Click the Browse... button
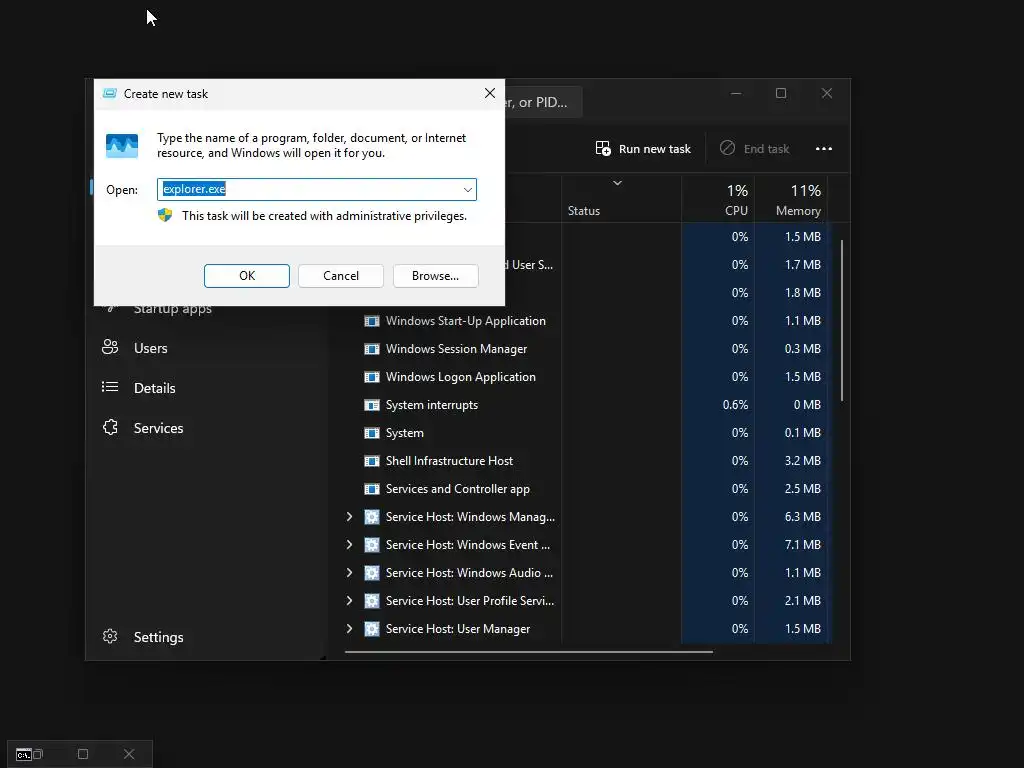Image resolution: width=1024 pixels, height=768 pixels. click(x=436, y=276)
